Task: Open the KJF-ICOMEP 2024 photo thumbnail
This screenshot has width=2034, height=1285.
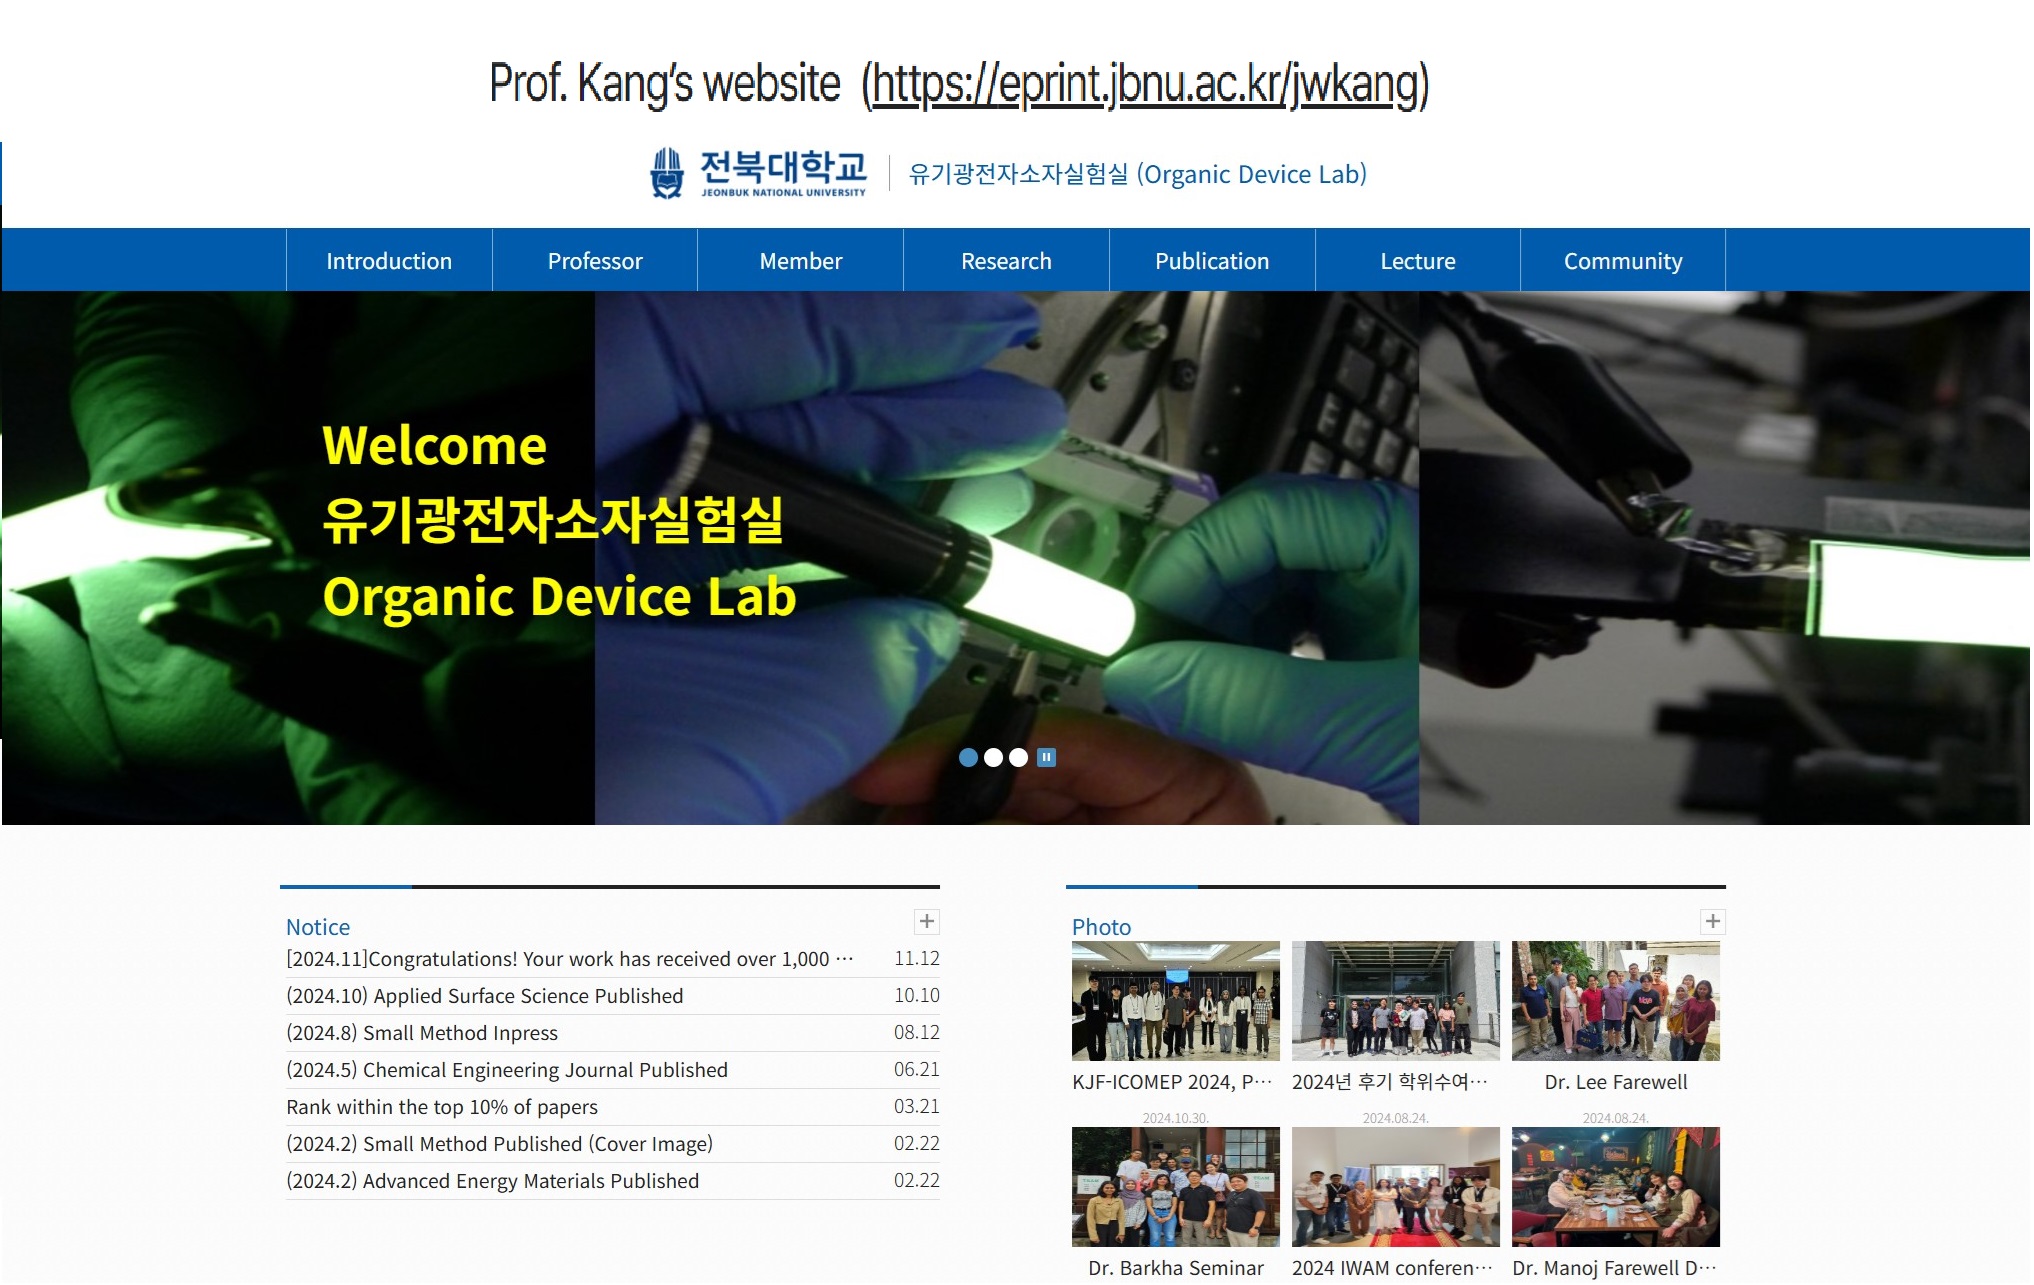Action: pyautogui.click(x=1175, y=1001)
